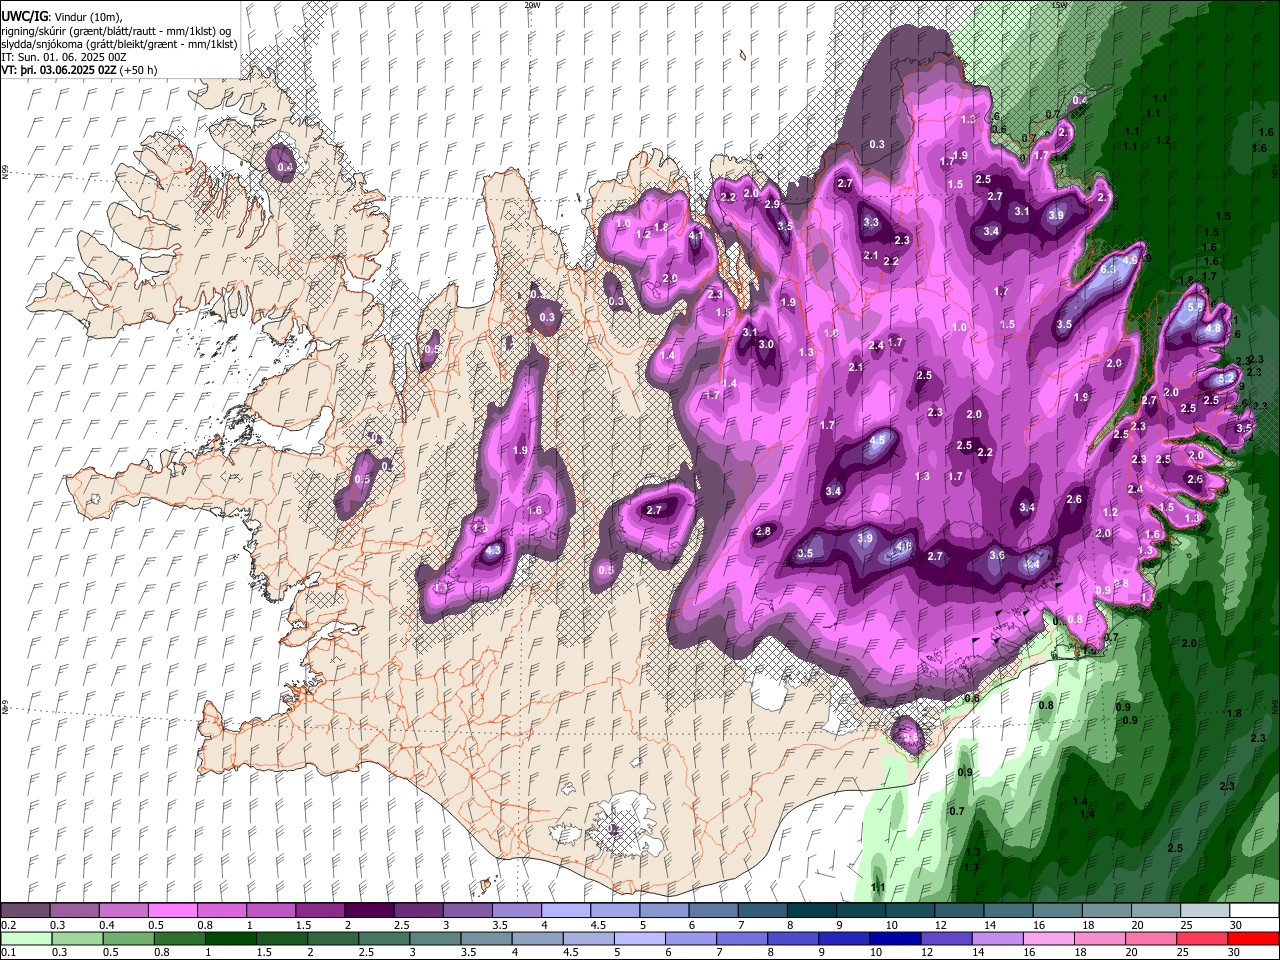Click the 4.3 precipitation value on the map
Screen dimensions: 1280x960
(492, 551)
